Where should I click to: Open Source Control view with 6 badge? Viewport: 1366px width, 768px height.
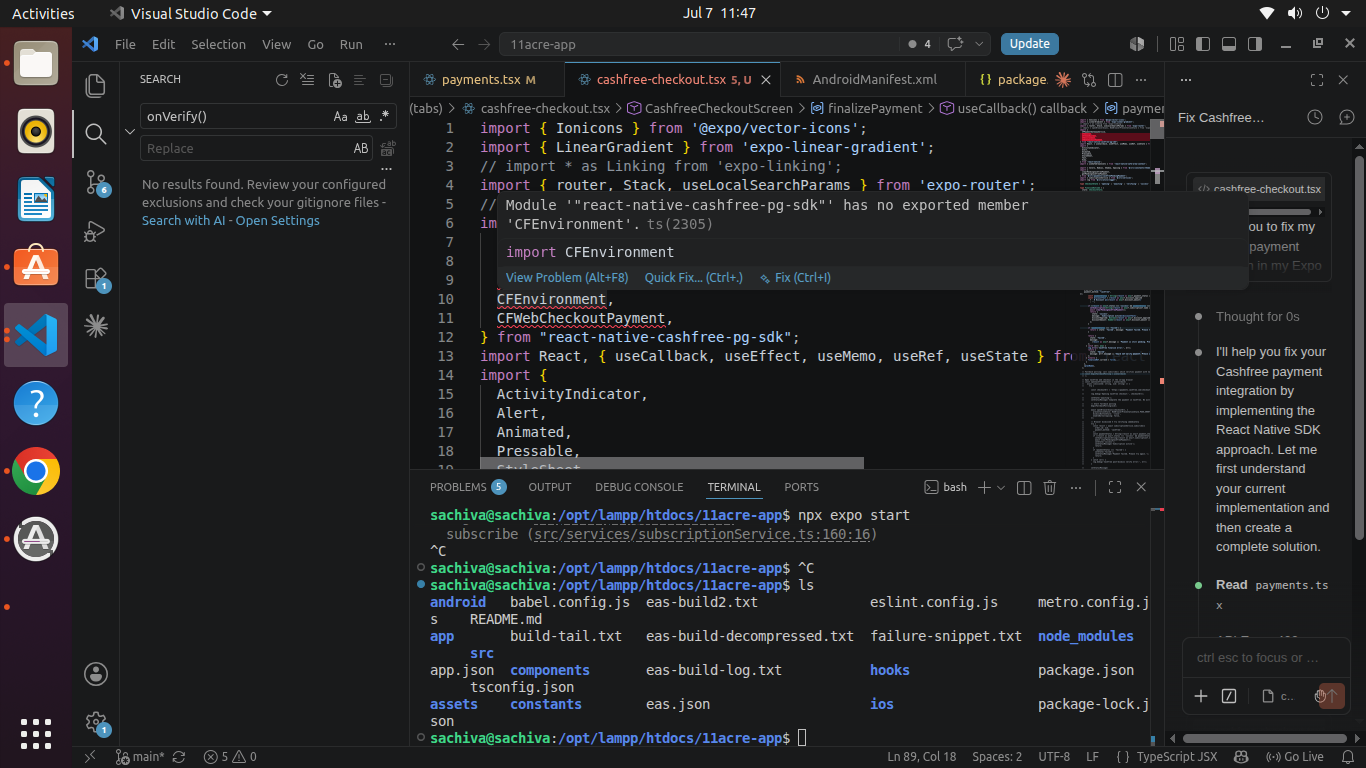point(96,182)
